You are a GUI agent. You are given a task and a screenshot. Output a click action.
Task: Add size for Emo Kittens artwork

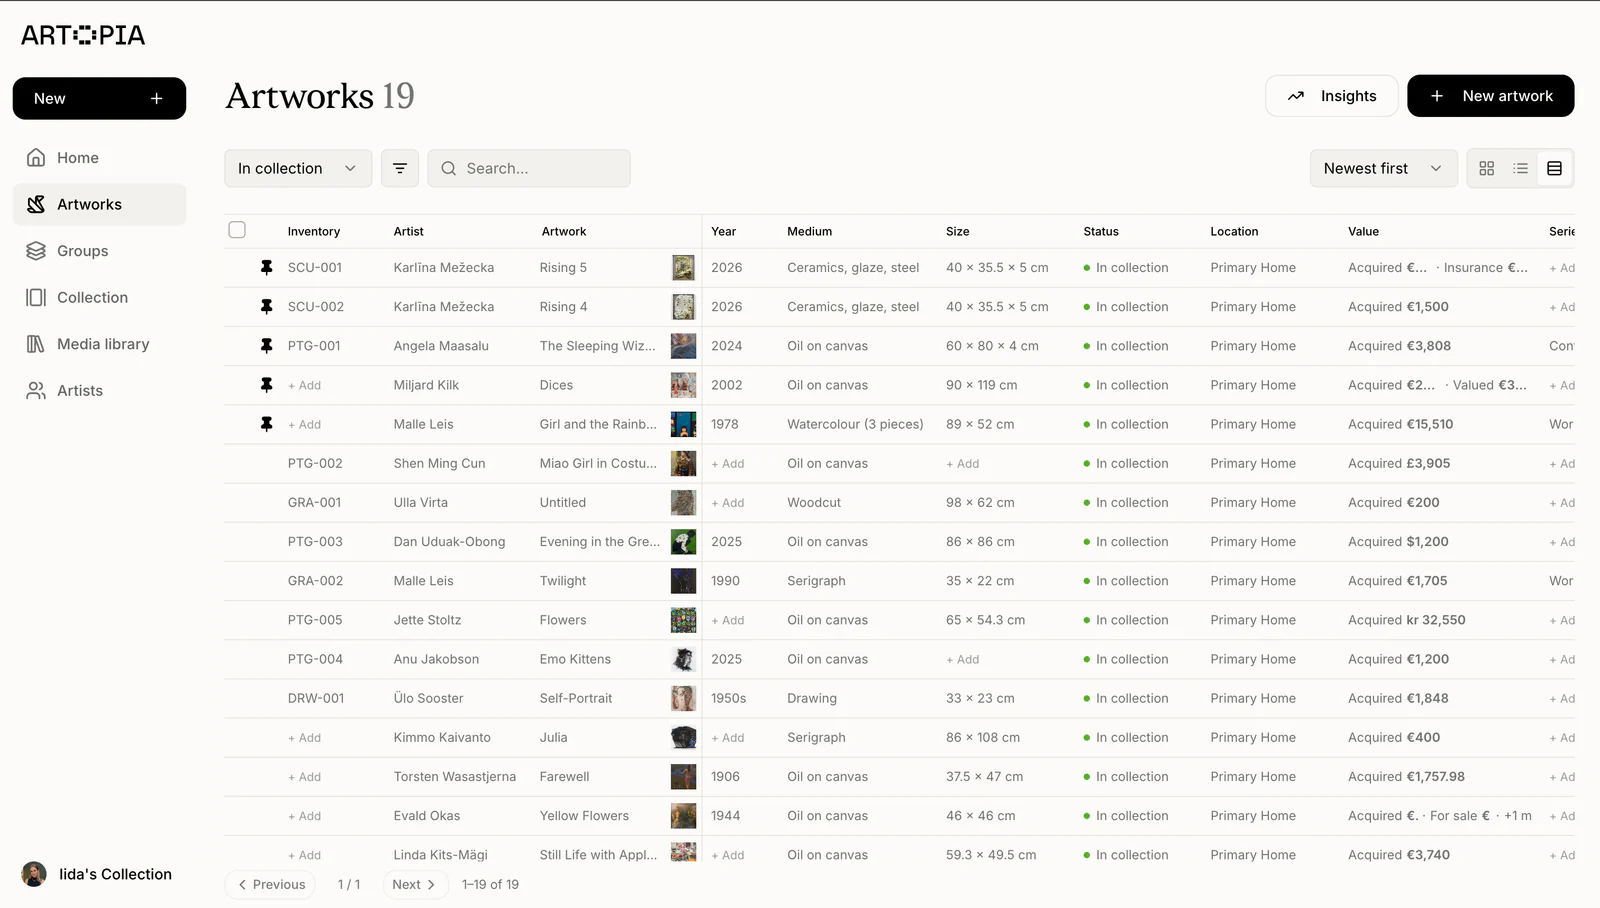(963, 659)
